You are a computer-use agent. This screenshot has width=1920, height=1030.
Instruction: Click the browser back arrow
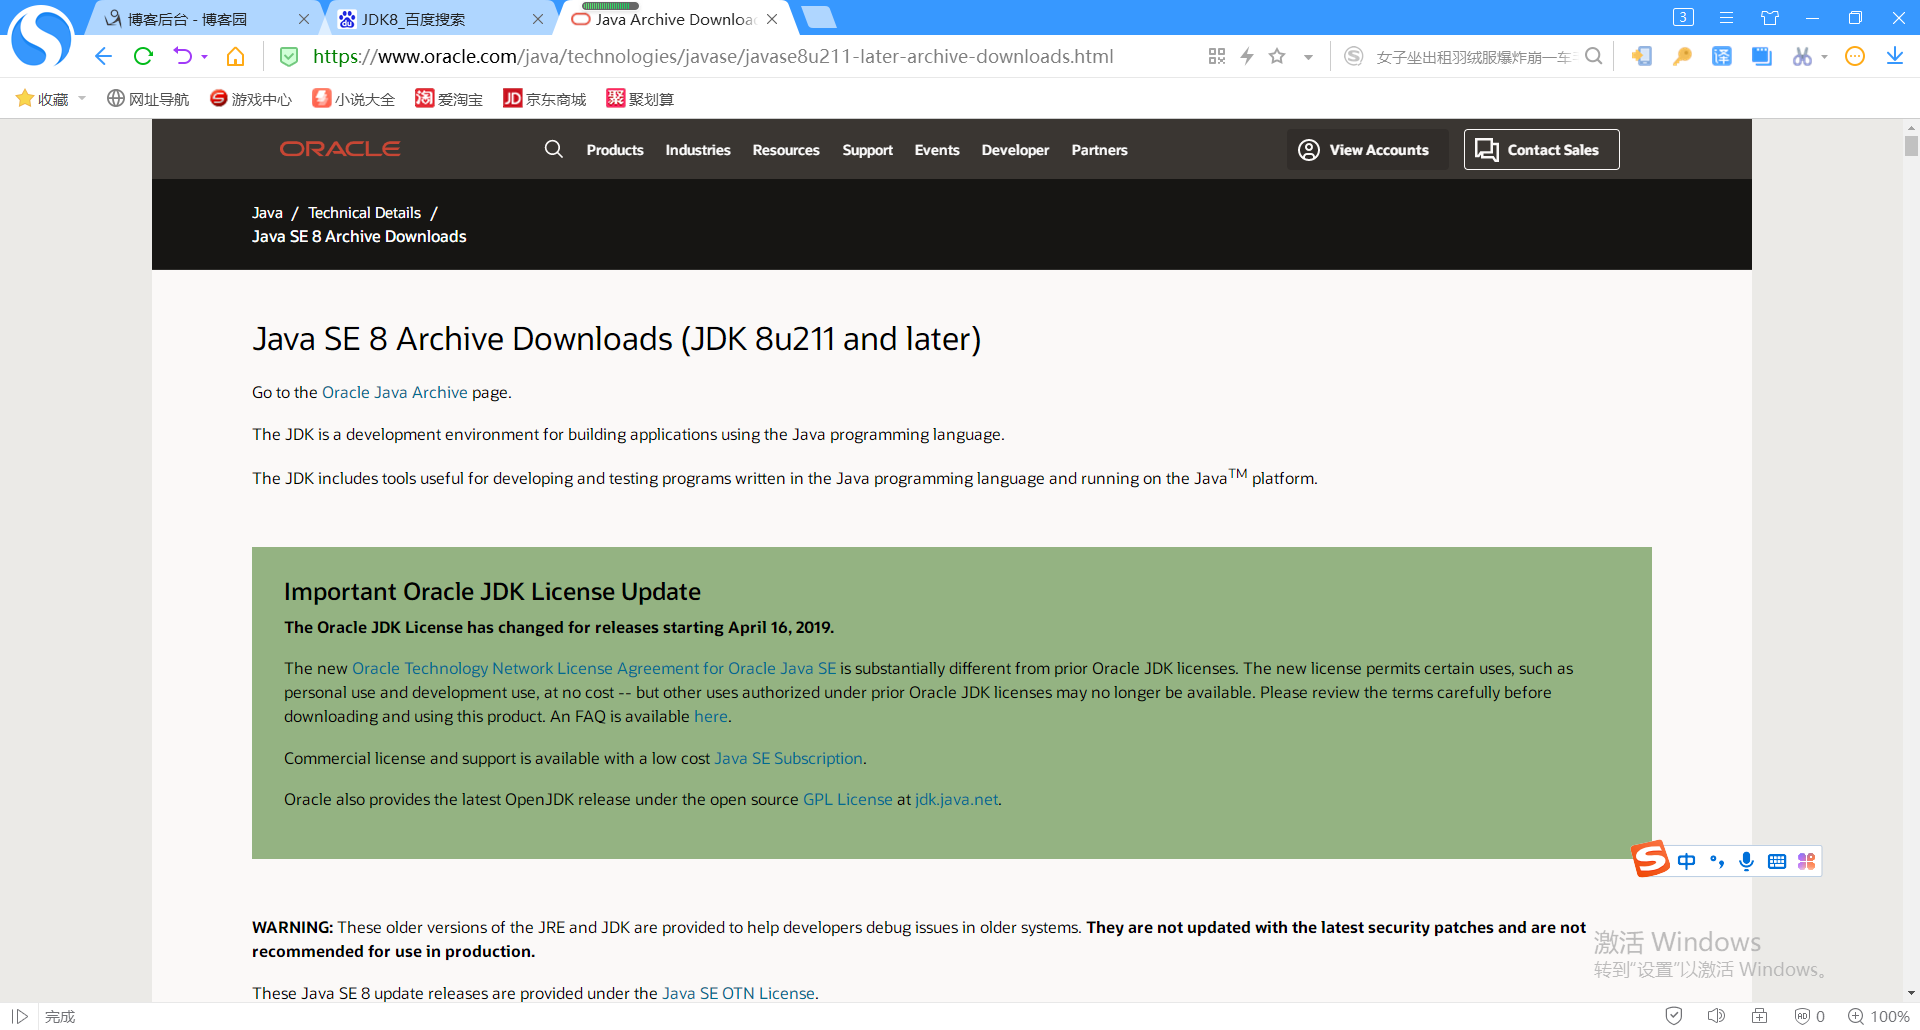tap(103, 56)
